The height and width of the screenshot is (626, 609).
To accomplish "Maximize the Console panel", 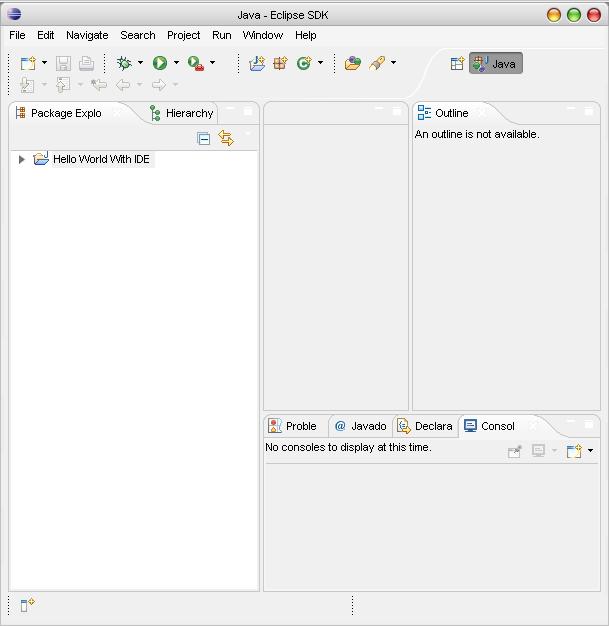I will pos(589,424).
